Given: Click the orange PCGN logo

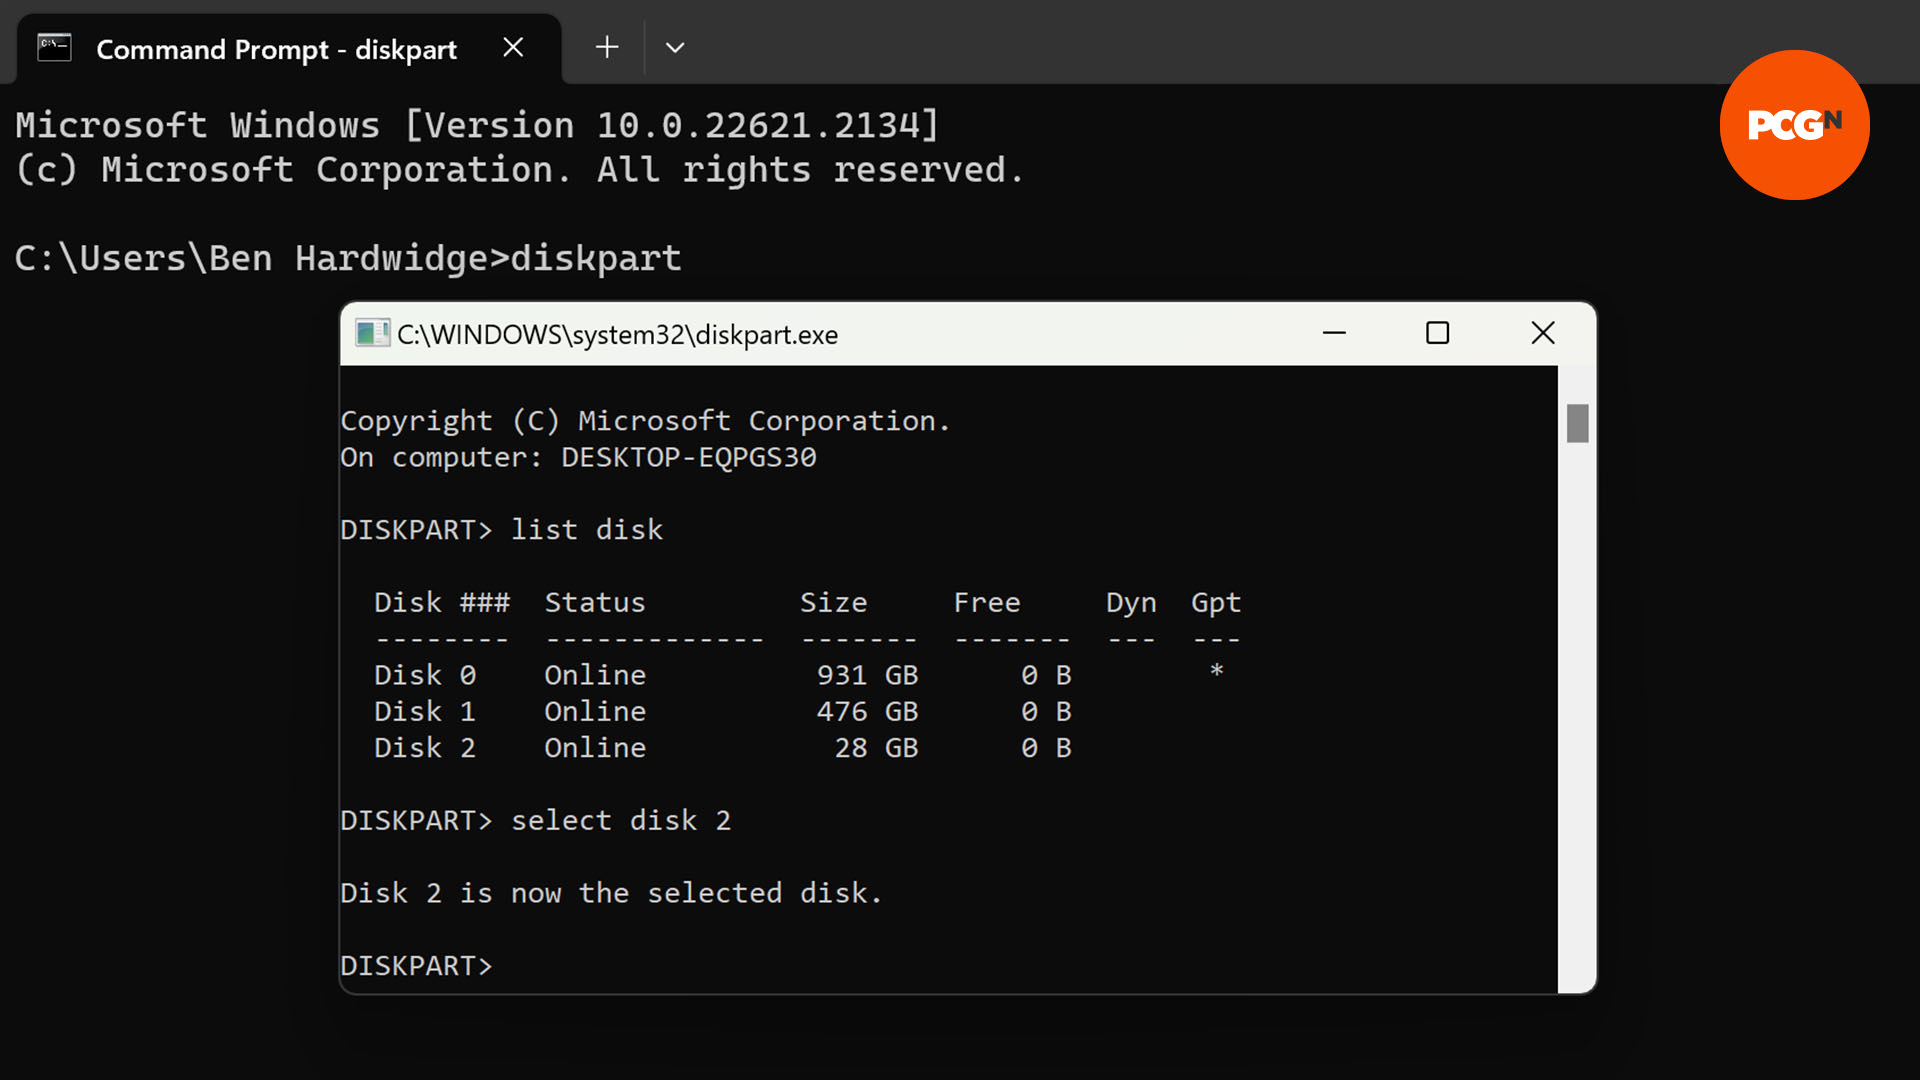Looking at the screenshot, I should [1794, 125].
